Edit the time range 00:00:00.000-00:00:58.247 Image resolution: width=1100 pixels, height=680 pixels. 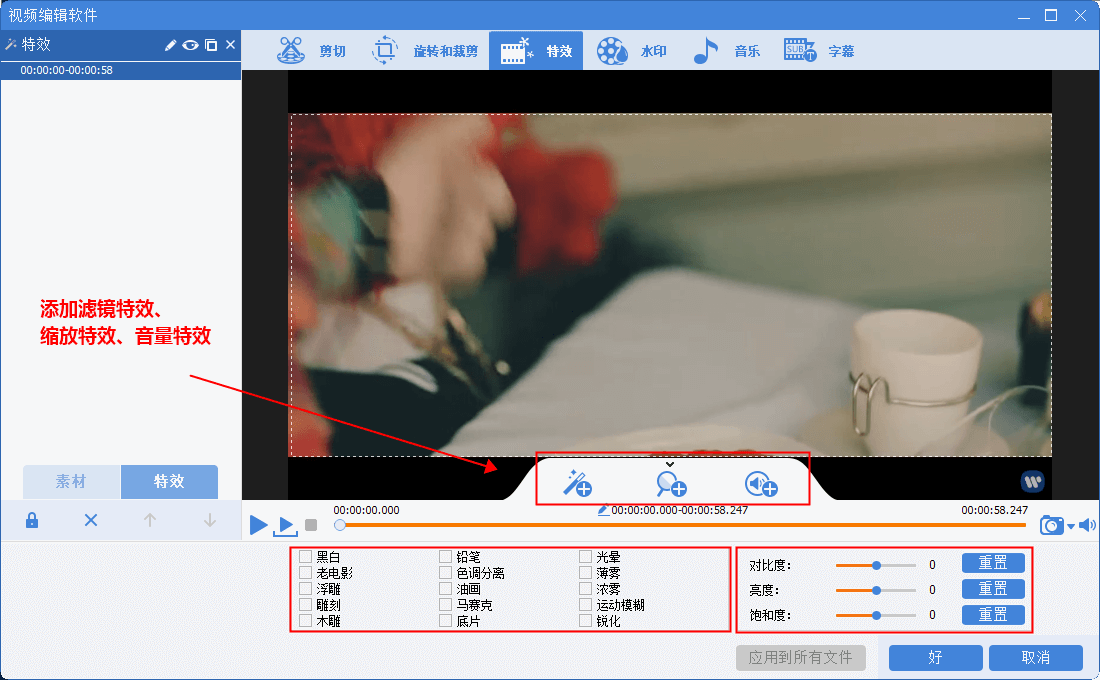pos(673,510)
